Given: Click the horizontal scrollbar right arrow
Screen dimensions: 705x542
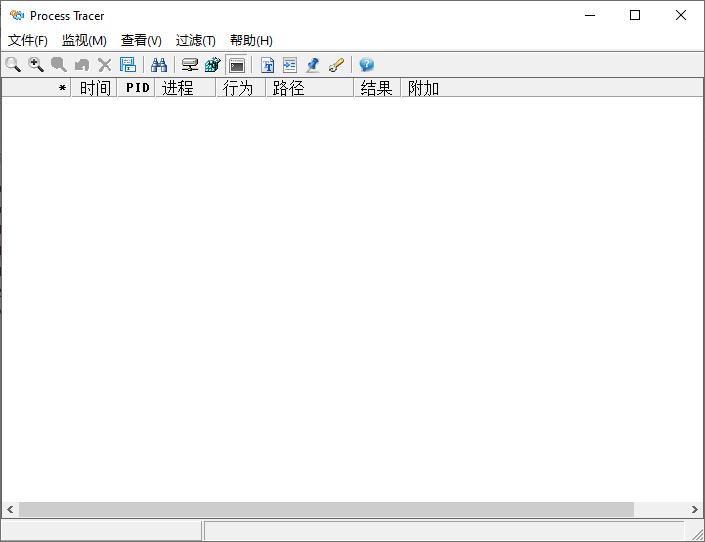Looking at the screenshot, I should pos(694,509).
